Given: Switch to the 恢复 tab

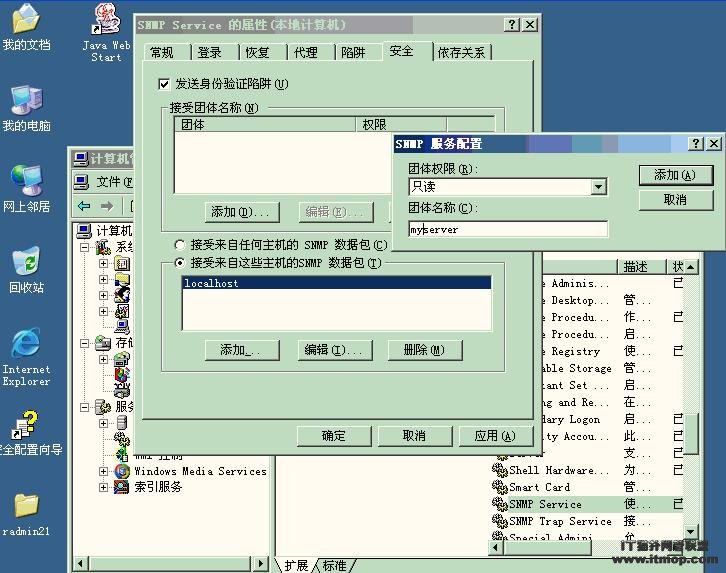Looking at the screenshot, I should pos(257,52).
